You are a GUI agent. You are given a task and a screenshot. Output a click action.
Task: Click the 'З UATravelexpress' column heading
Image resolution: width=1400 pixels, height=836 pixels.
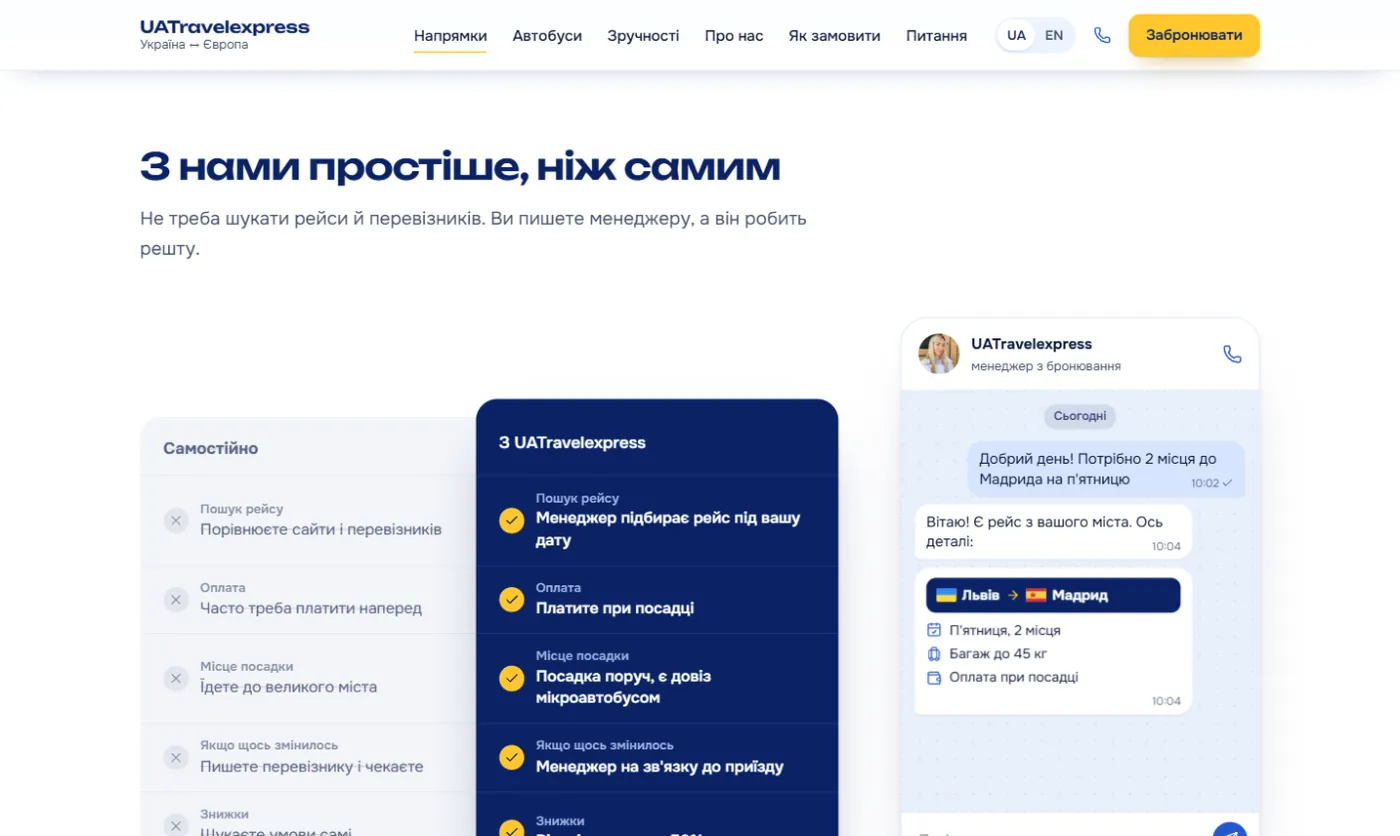[x=572, y=442]
